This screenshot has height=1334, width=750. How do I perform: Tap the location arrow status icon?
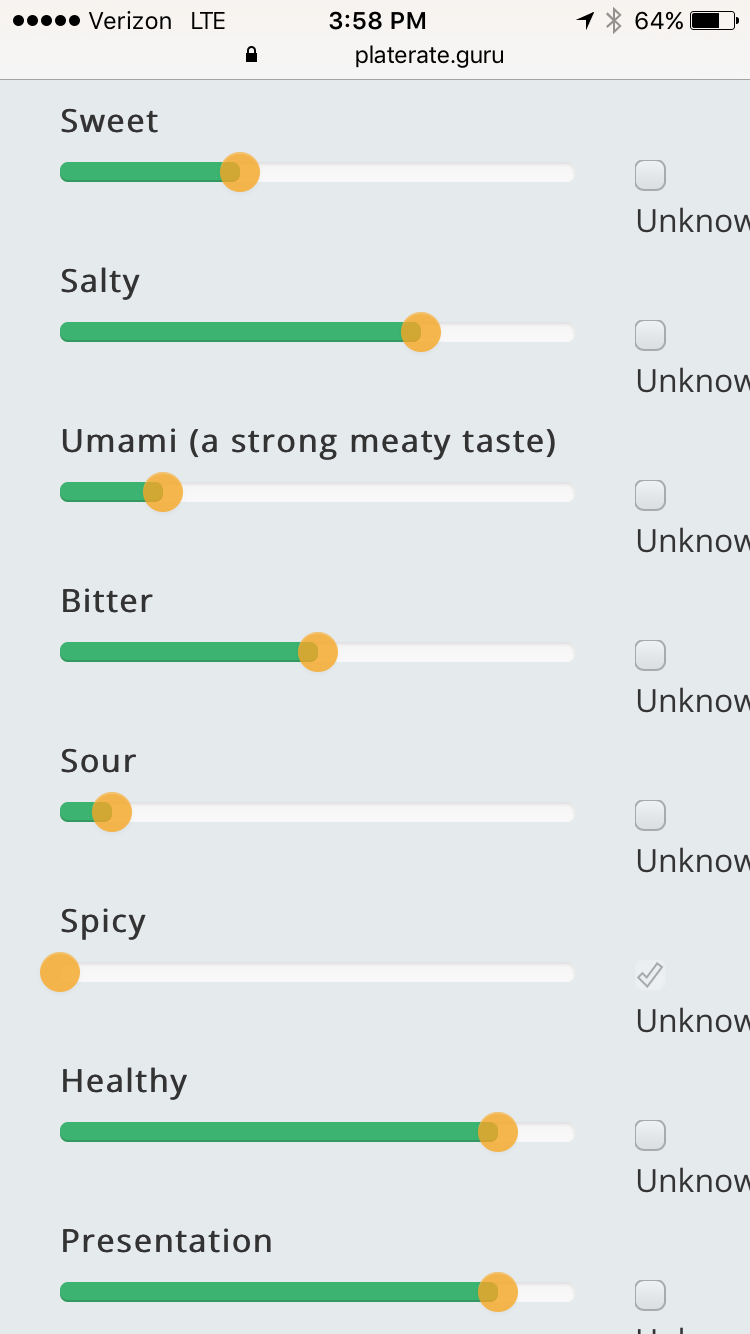pyautogui.click(x=584, y=21)
